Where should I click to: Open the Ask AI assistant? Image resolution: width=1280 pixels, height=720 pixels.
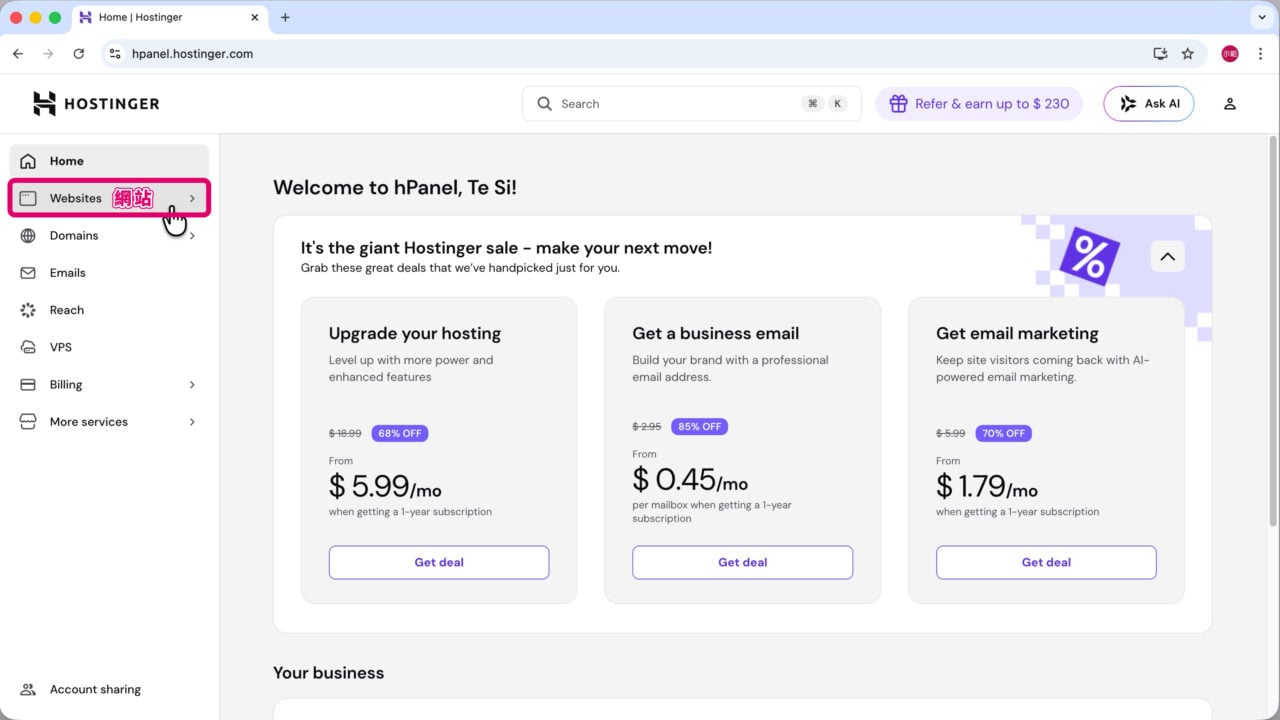coord(1148,103)
